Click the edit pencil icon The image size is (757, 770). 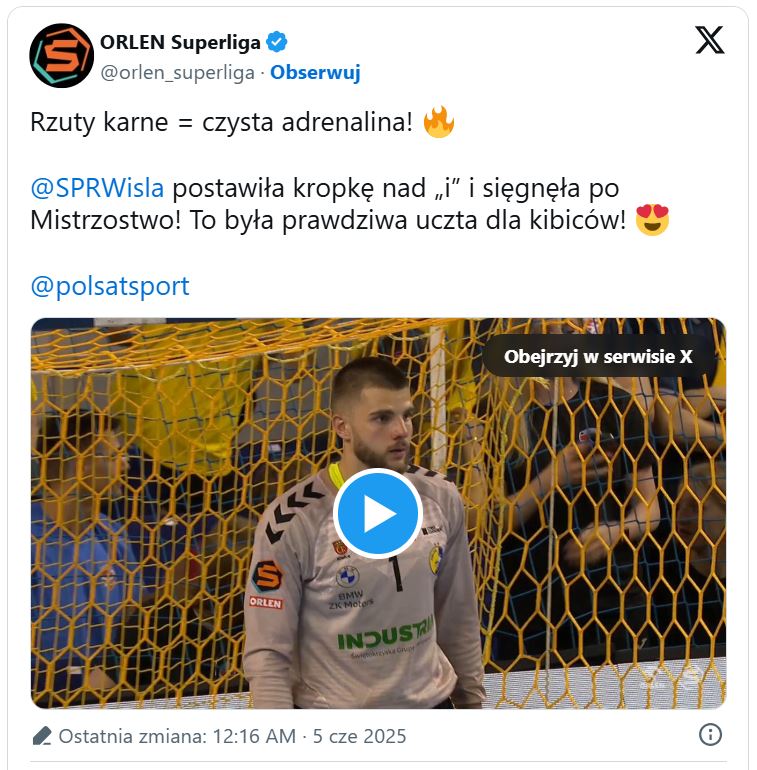42,736
